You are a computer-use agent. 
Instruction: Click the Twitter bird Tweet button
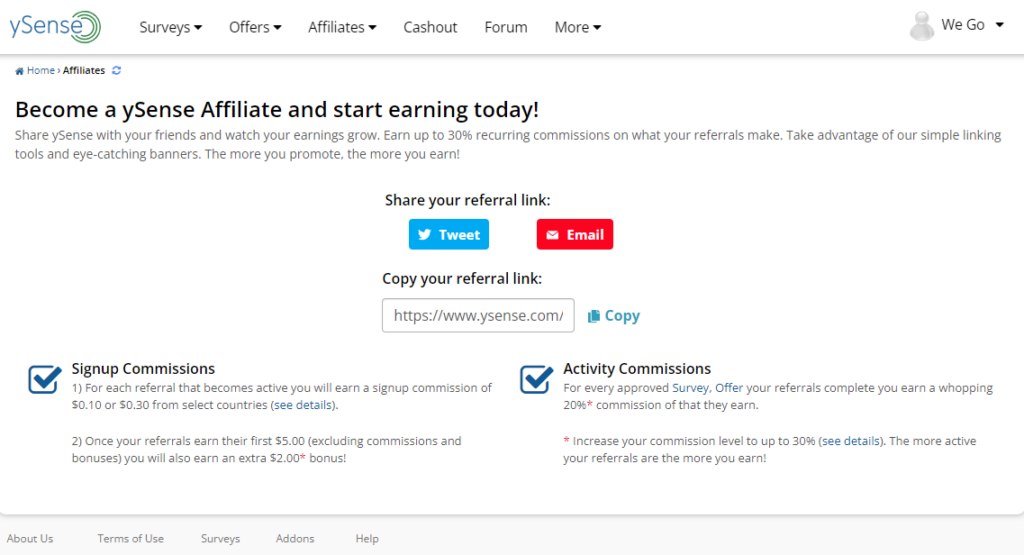tap(449, 234)
